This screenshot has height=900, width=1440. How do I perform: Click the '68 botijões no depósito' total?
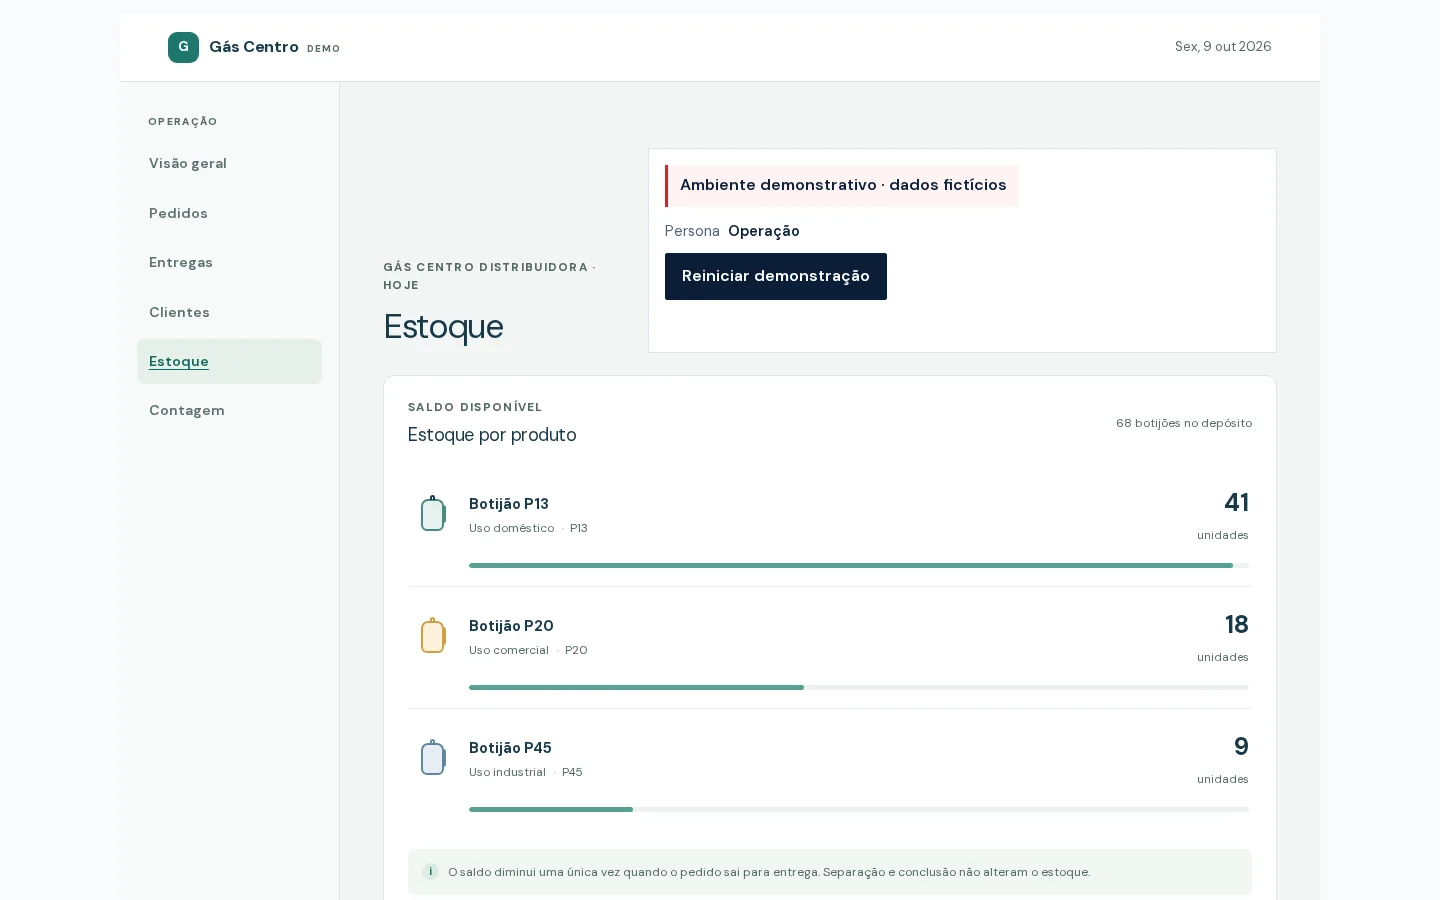point(1184,423)
